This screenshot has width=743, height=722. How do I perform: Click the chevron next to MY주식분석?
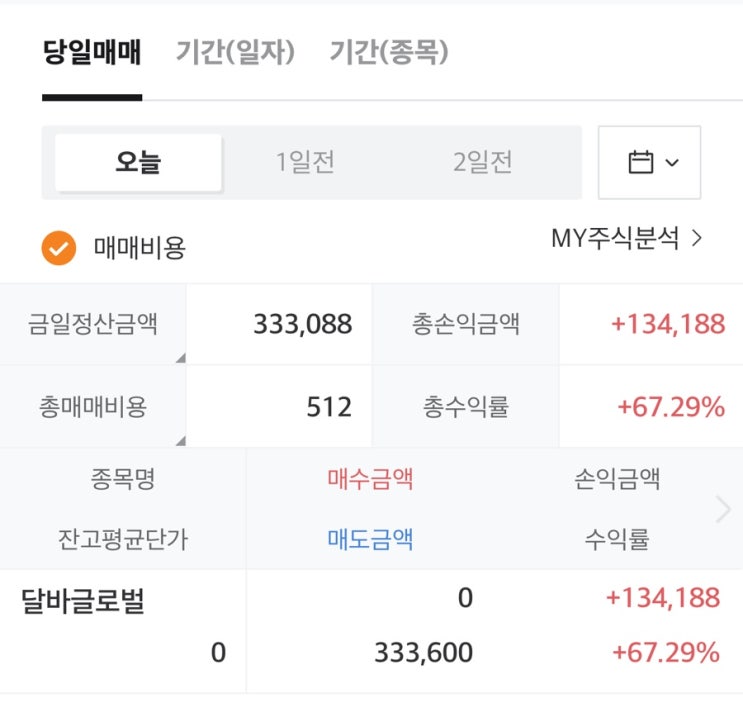pos(697,238)
